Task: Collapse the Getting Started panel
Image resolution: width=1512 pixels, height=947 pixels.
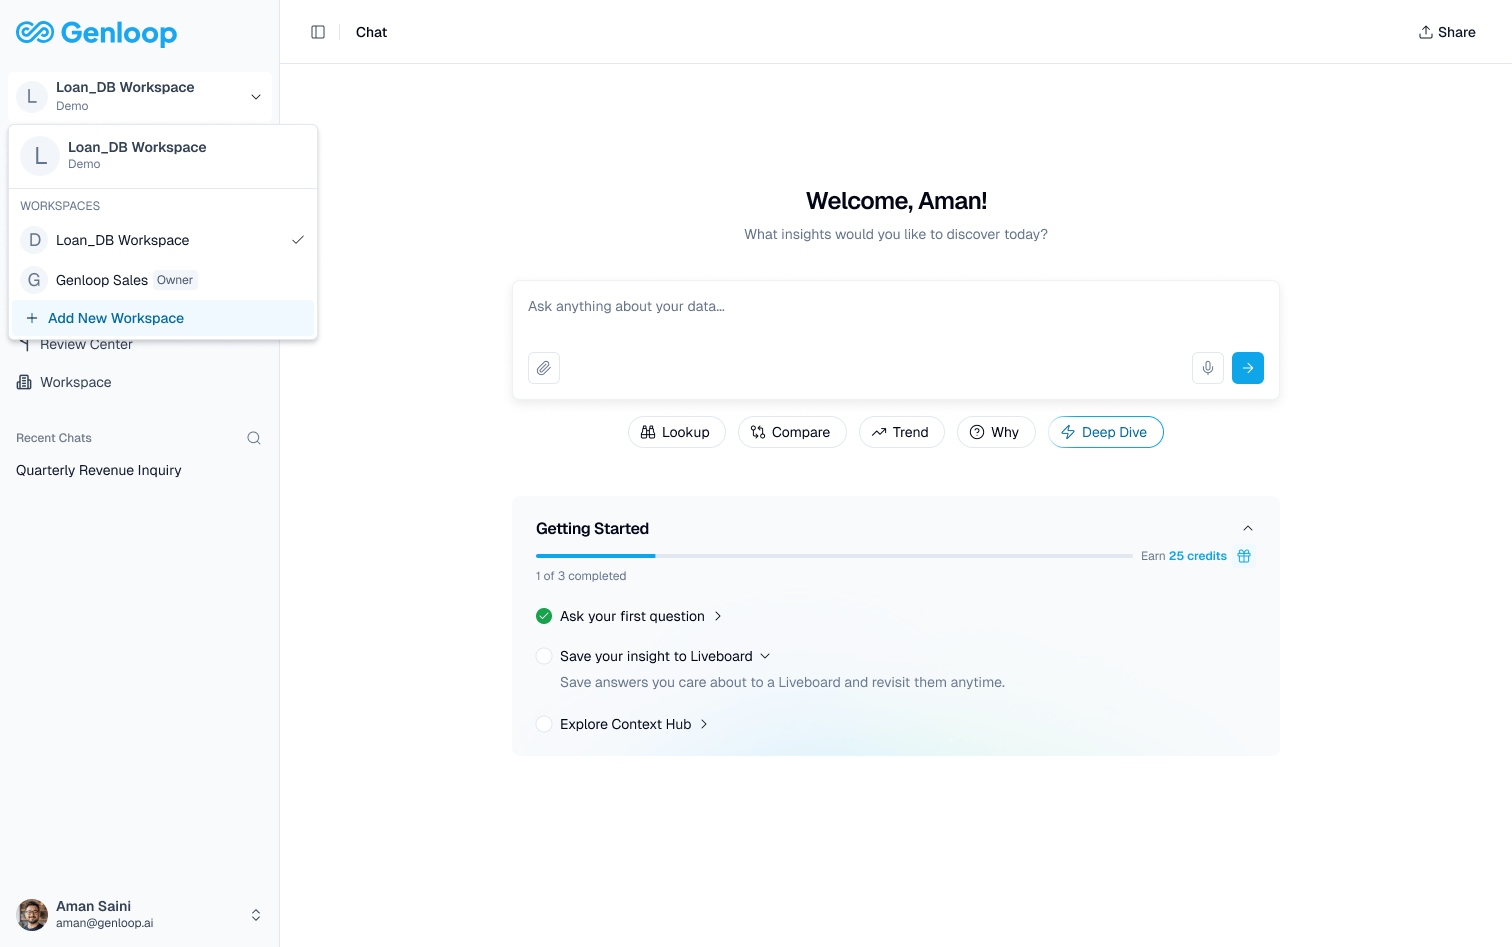Action: (x=1247, y=528)
